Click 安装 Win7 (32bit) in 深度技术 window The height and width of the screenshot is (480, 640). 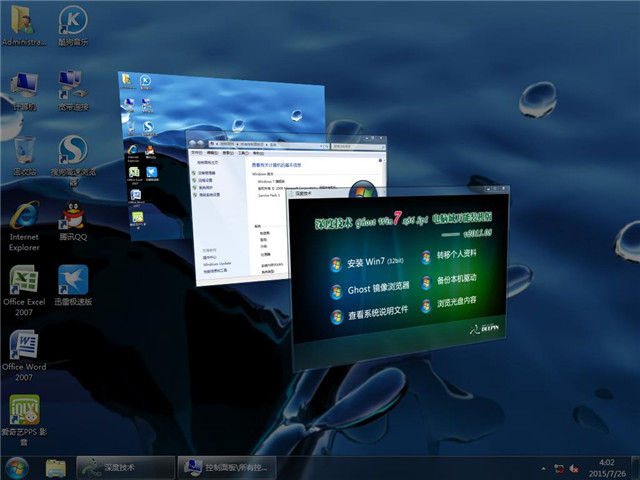[367, 263]
